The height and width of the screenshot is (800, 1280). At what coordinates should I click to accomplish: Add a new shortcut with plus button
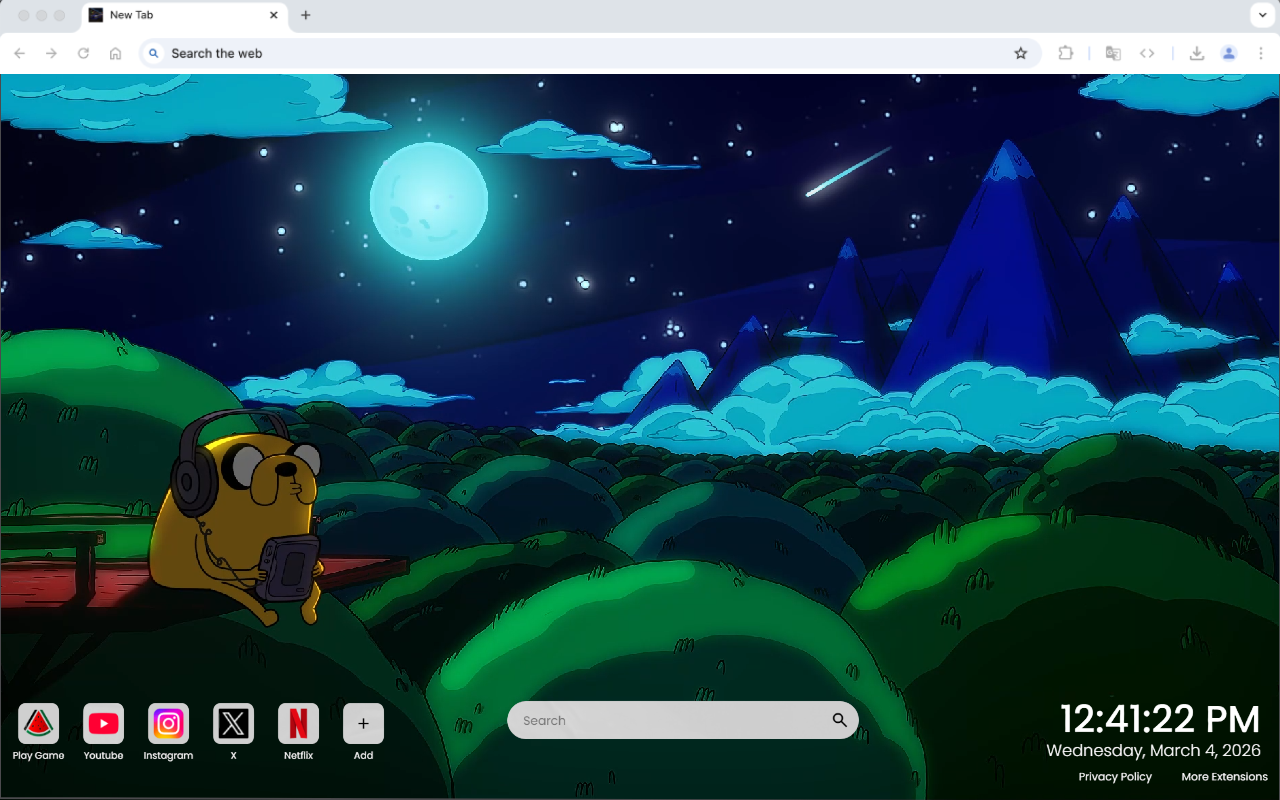tap(363, 723)
